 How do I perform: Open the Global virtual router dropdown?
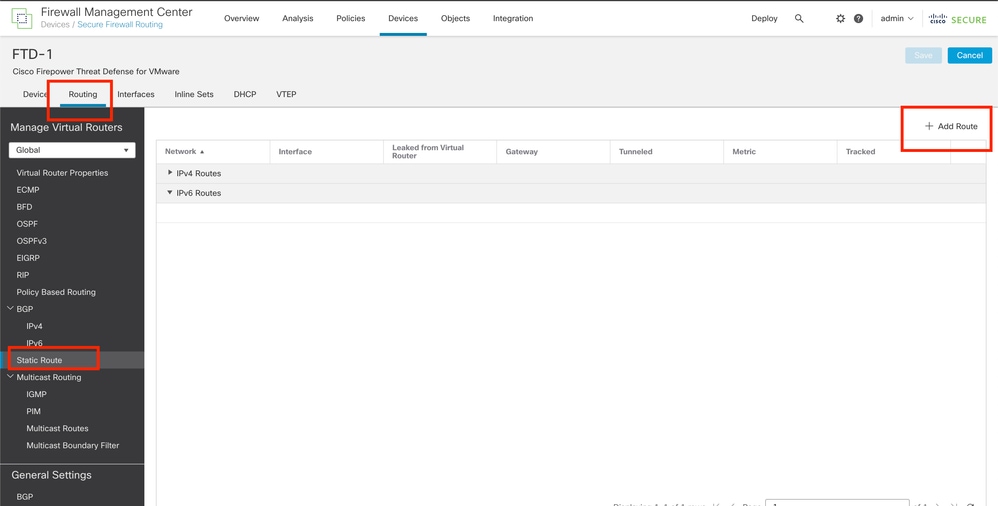click(x=72, y=150)
